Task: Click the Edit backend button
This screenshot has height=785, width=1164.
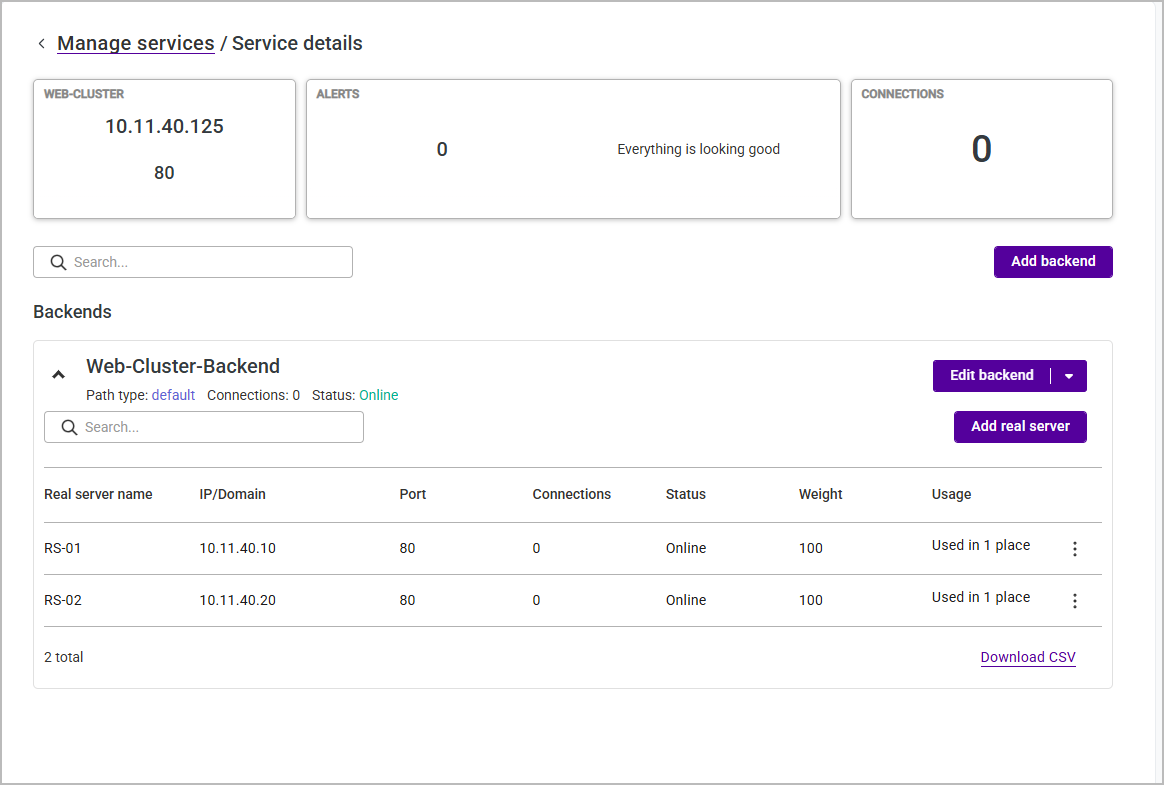Action: coord(991,376)
